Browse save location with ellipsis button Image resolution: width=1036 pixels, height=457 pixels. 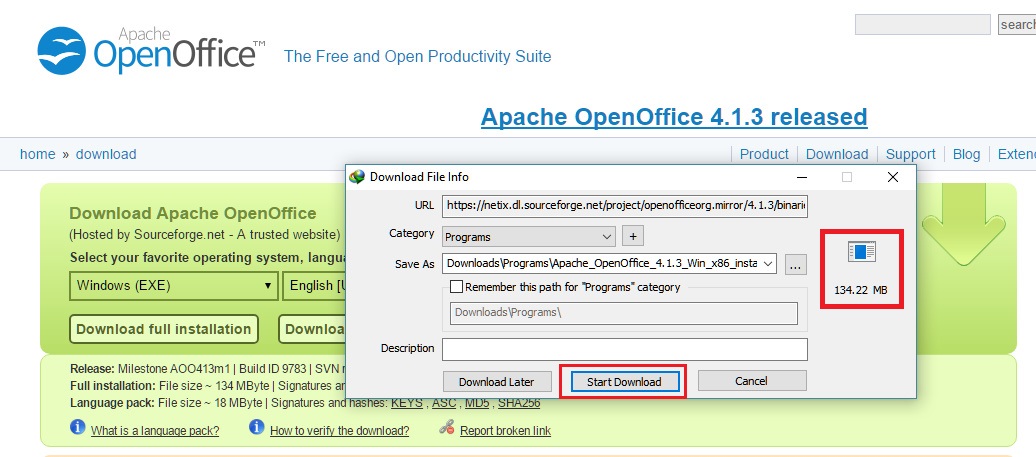(796, 264)
